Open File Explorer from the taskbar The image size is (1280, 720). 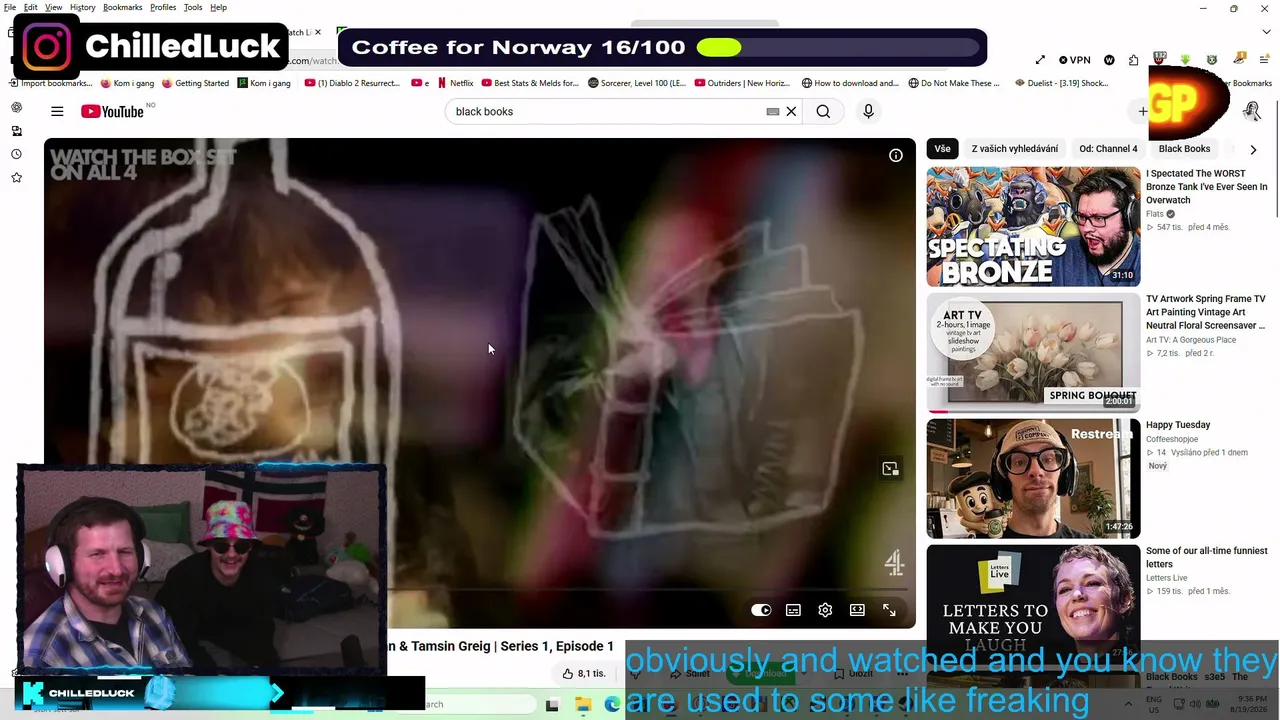tap(582, 705)
